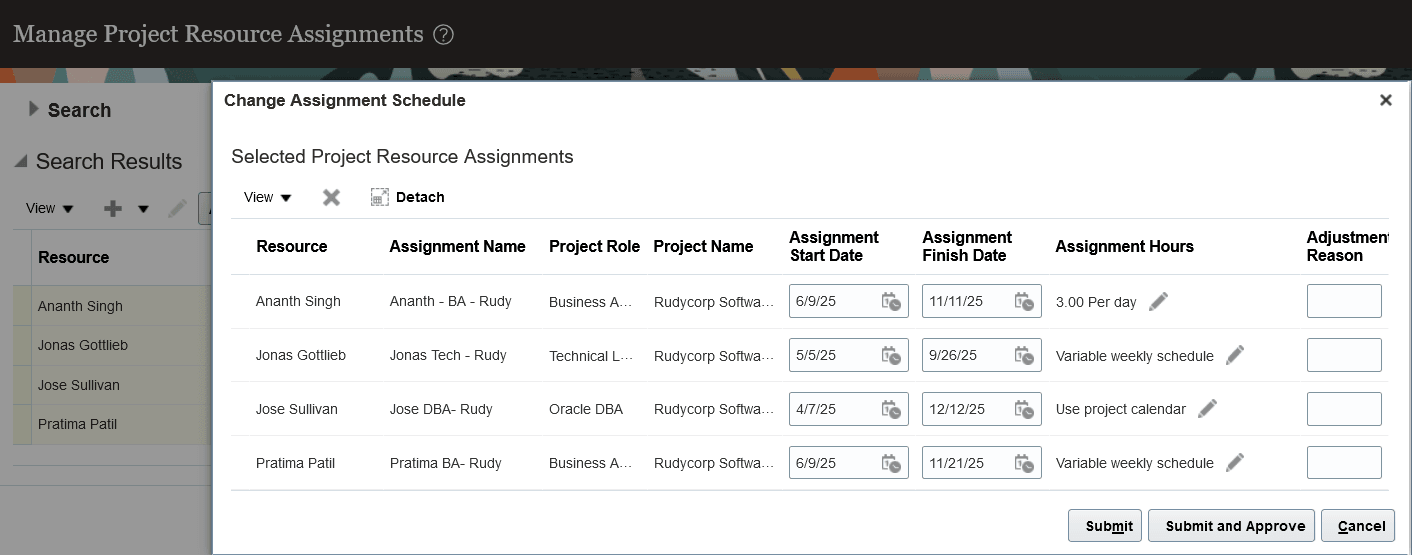
Task: Edit the 3.00 Per day assignment hours
Action: pyautogui.click(x=1158, y=301)
